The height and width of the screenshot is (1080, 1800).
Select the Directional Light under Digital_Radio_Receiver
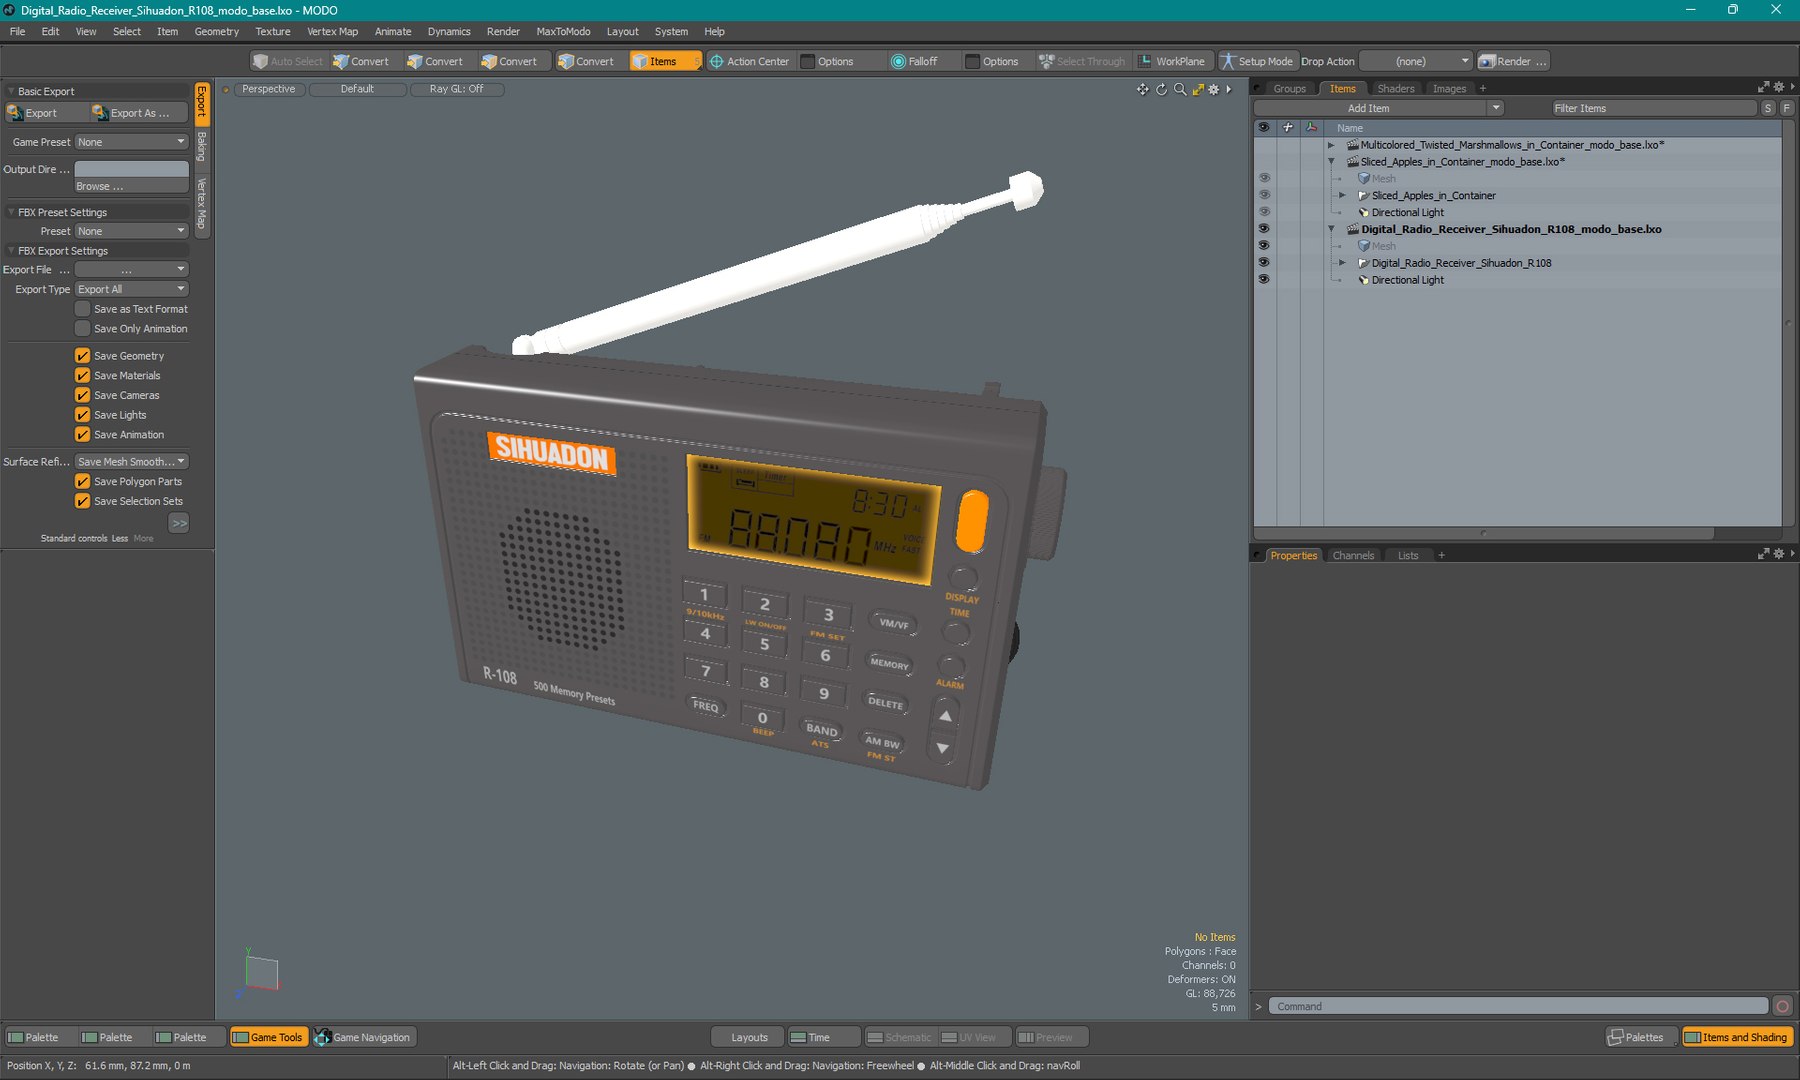(x=1407, y=280)
